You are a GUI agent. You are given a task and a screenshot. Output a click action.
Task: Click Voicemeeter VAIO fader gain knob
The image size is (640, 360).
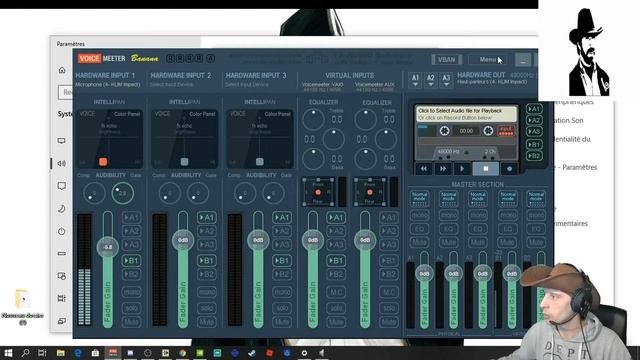313,240
